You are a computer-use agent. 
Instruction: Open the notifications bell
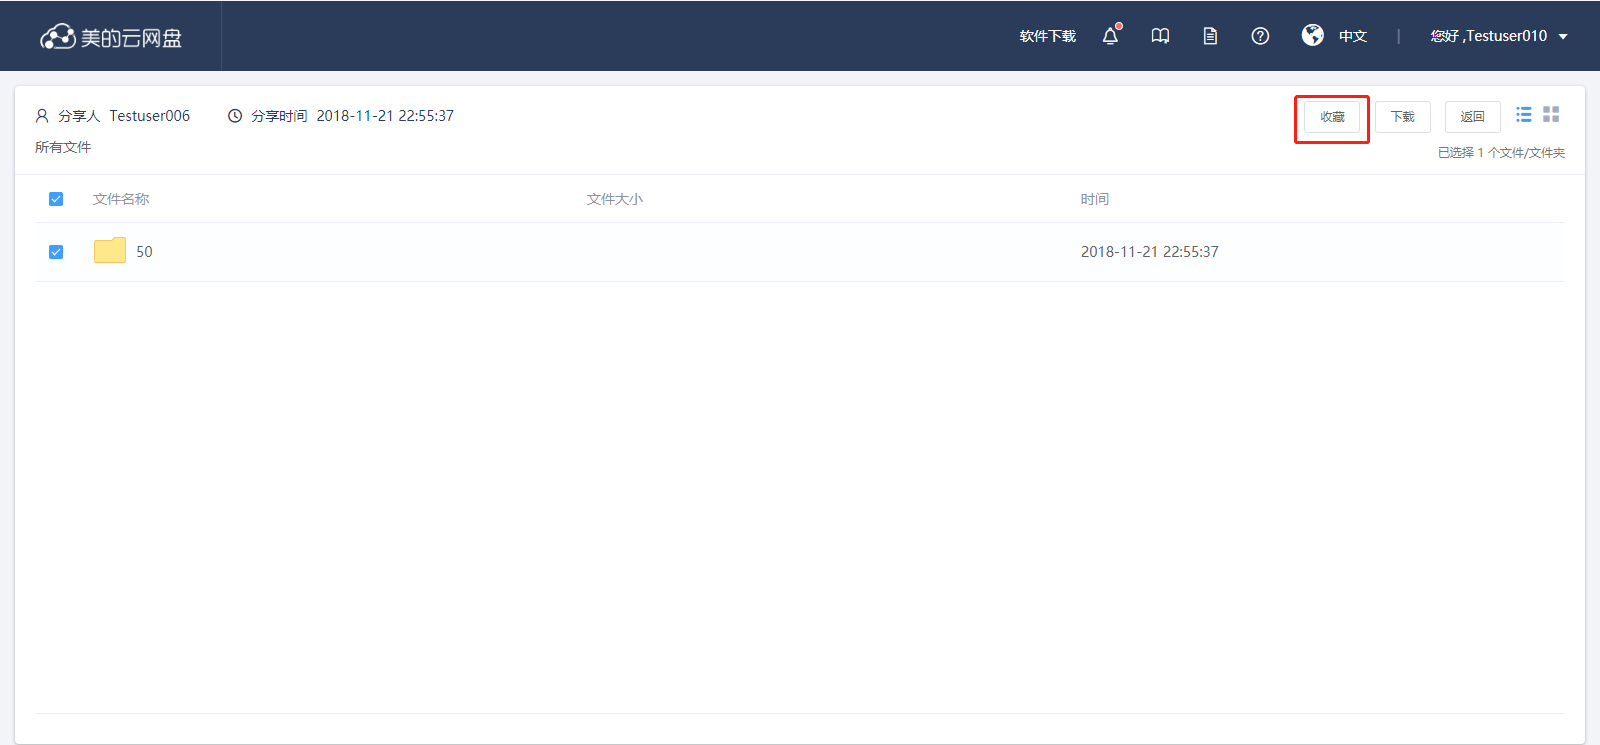click(x=1110, y=36)
